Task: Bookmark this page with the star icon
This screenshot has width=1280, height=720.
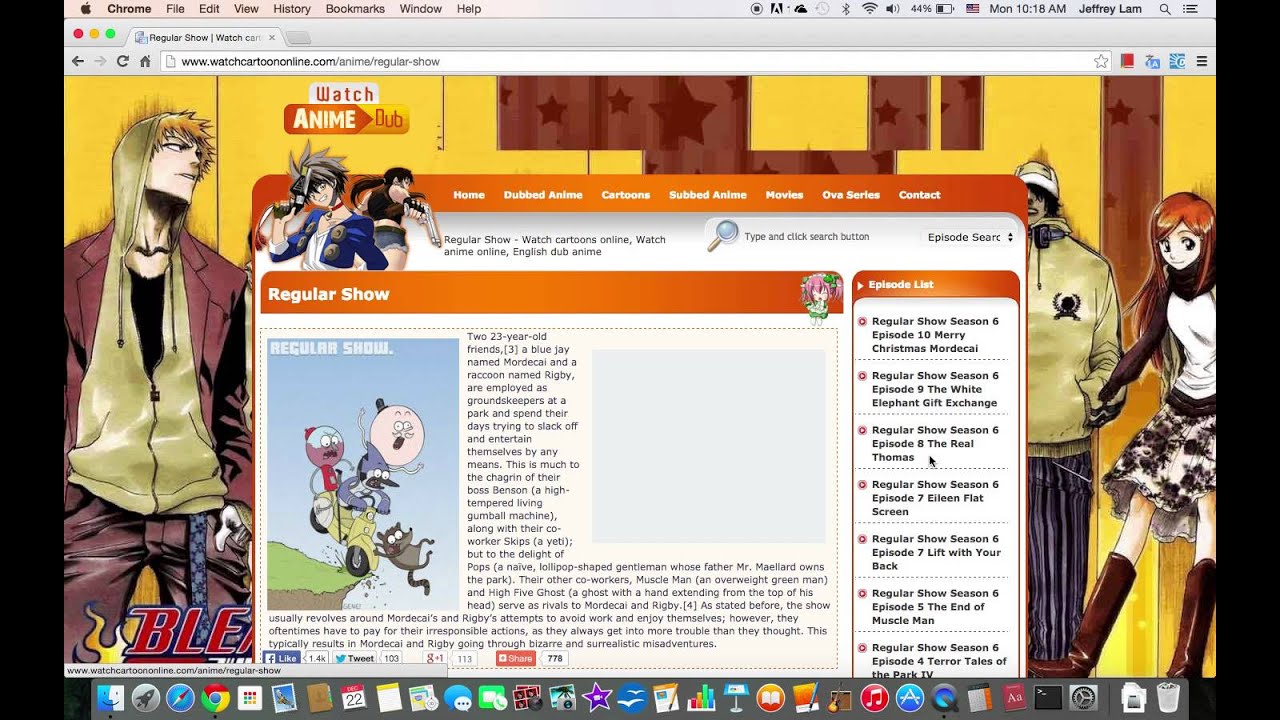Action: 1101,61
